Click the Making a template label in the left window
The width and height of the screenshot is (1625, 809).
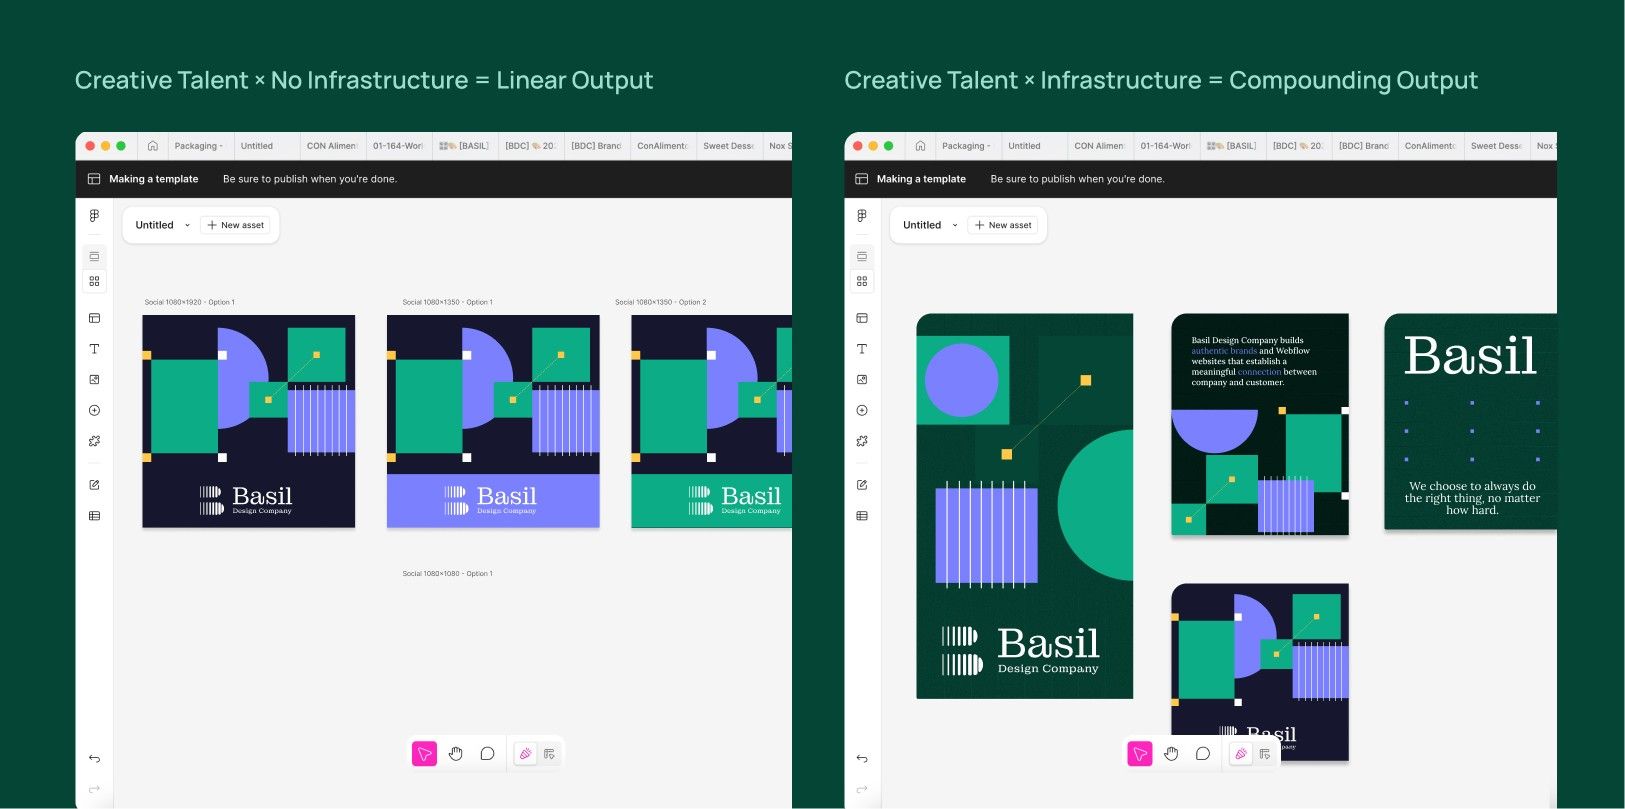click(x=154, y=179)
